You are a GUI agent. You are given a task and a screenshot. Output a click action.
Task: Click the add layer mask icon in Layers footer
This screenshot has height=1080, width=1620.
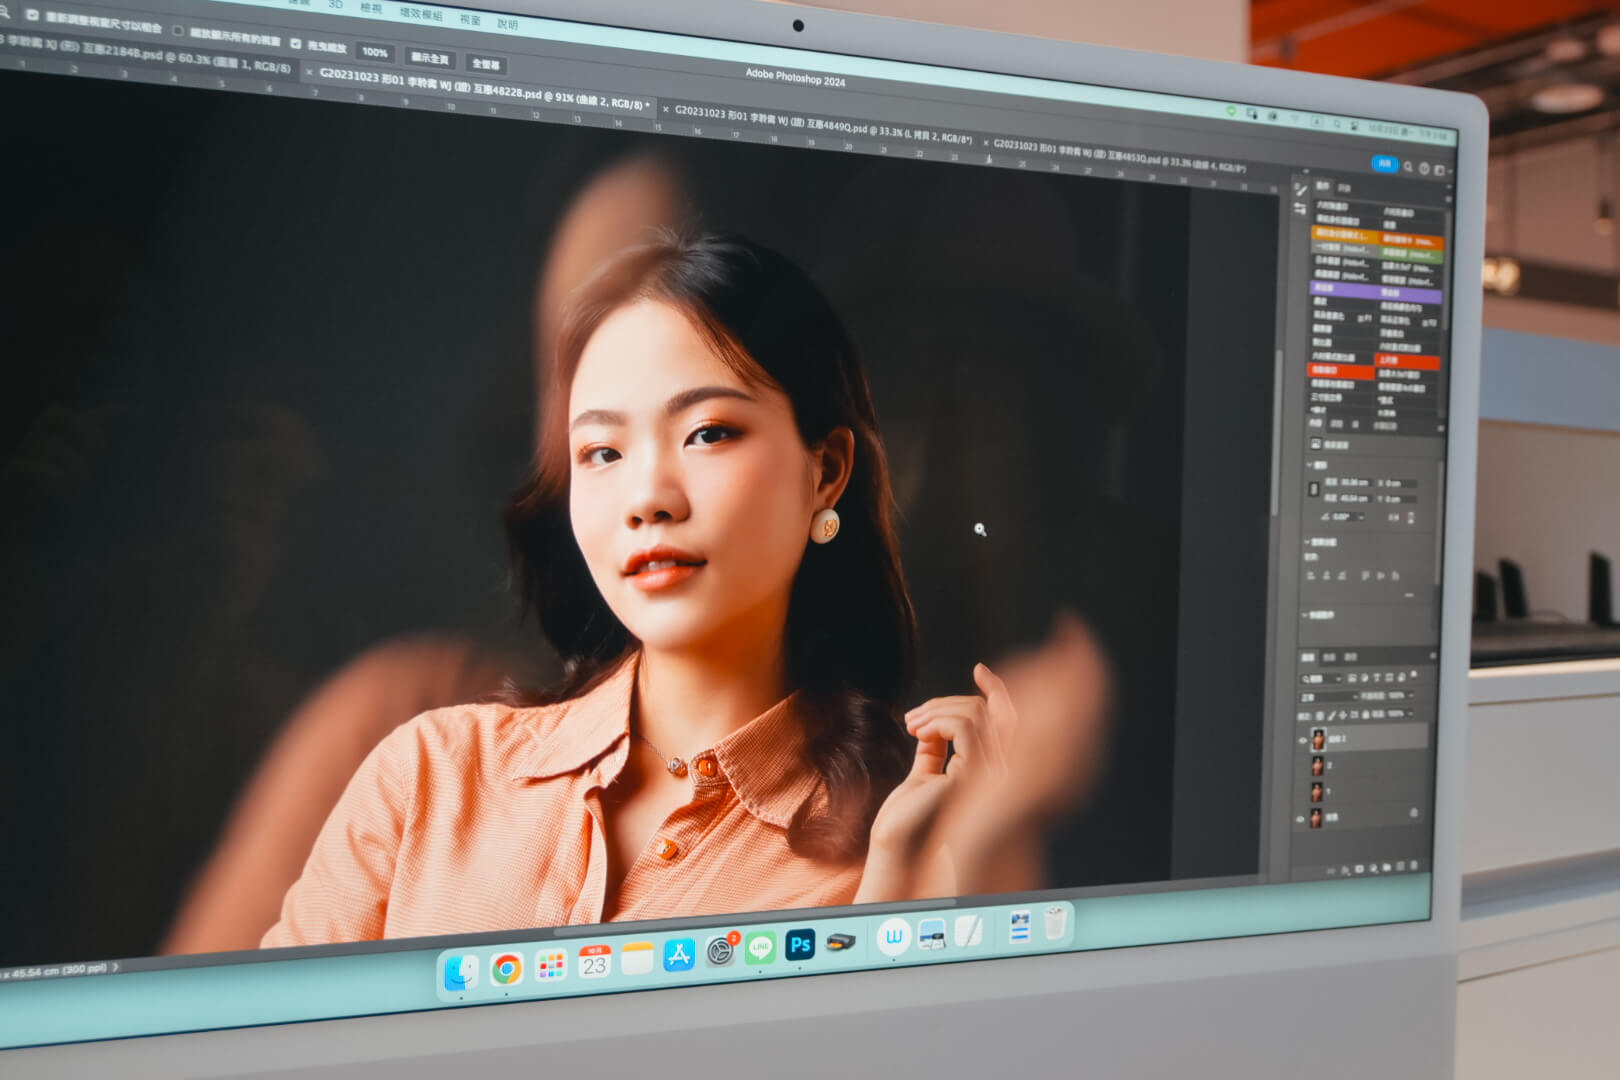click(1359, 869)
